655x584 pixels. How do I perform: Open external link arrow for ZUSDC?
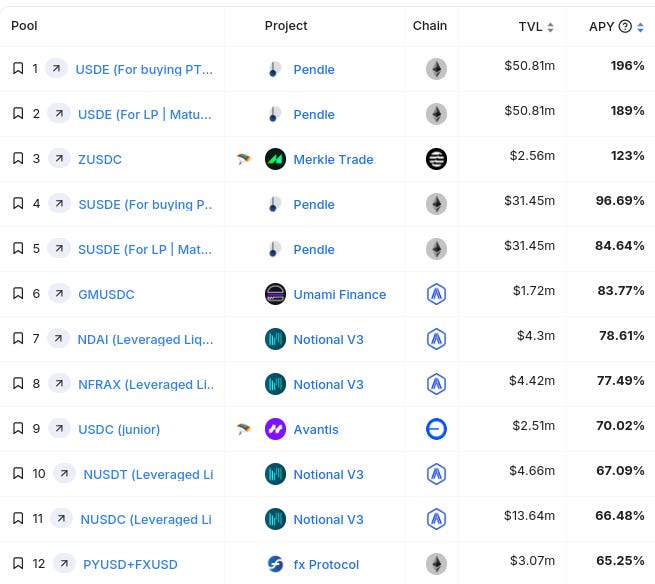coord(59,158)
